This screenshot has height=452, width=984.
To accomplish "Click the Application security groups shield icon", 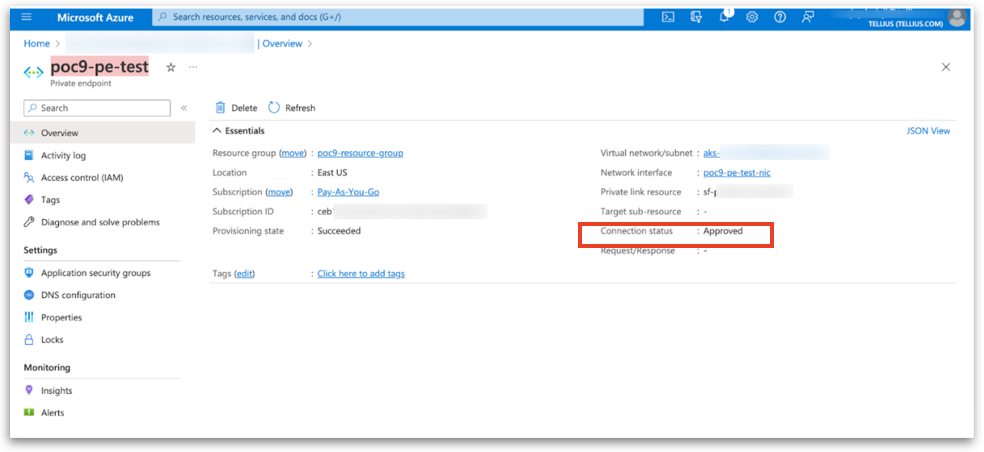I will 28,273.
